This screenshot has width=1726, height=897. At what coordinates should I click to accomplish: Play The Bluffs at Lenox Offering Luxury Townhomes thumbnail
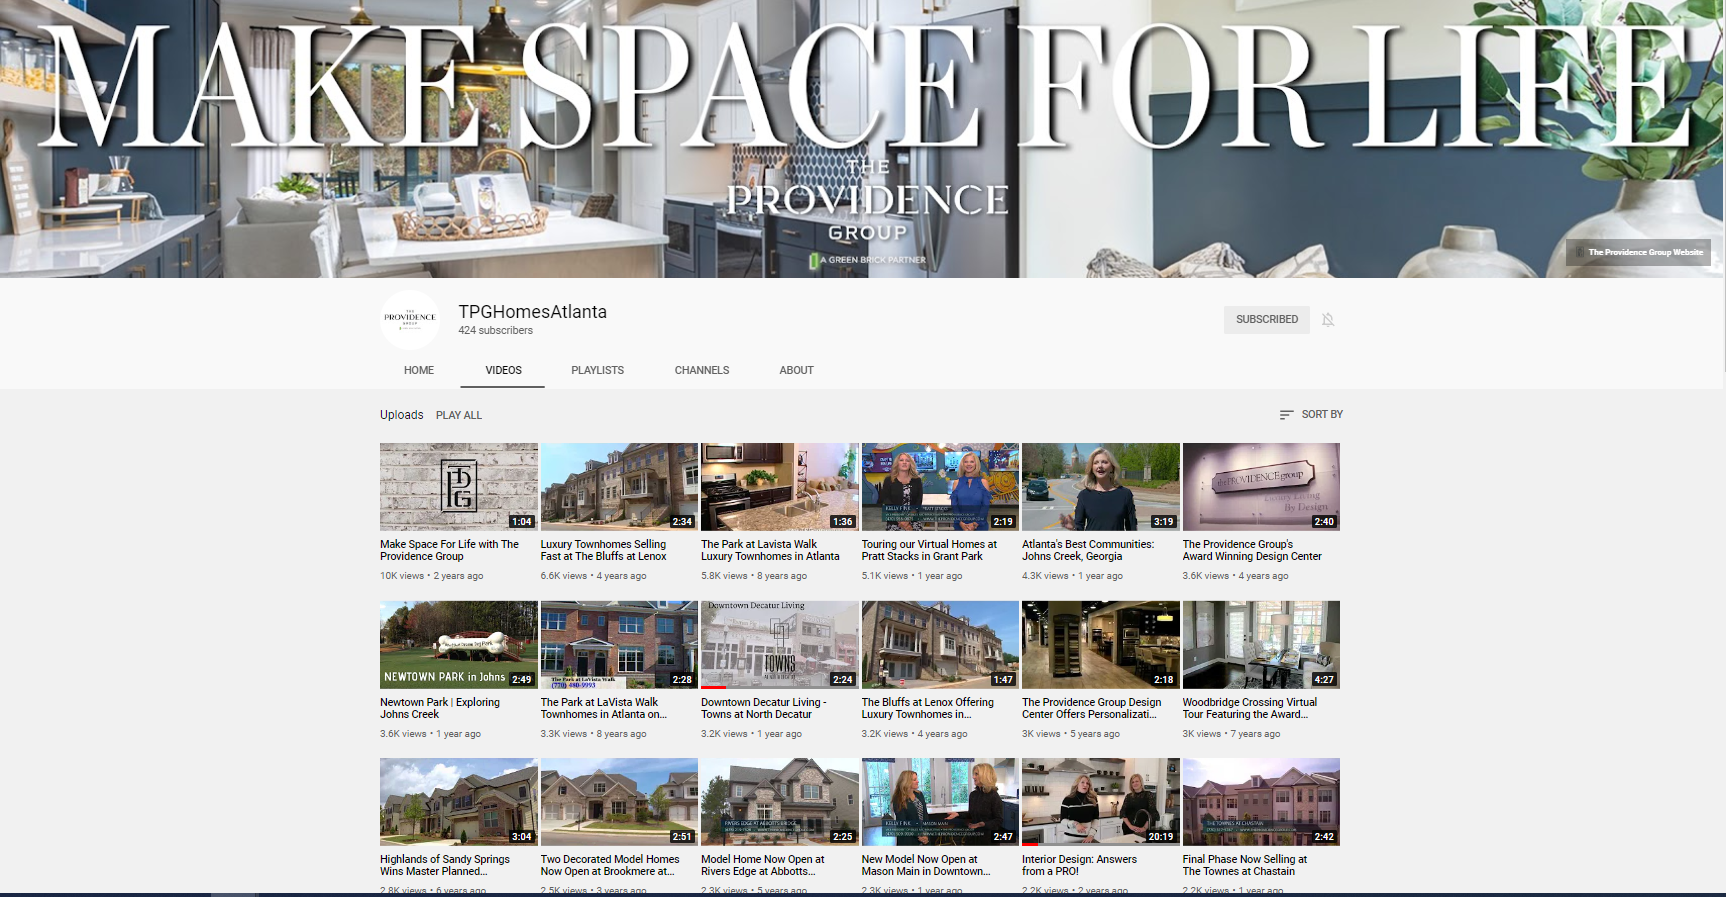(940, 645)
